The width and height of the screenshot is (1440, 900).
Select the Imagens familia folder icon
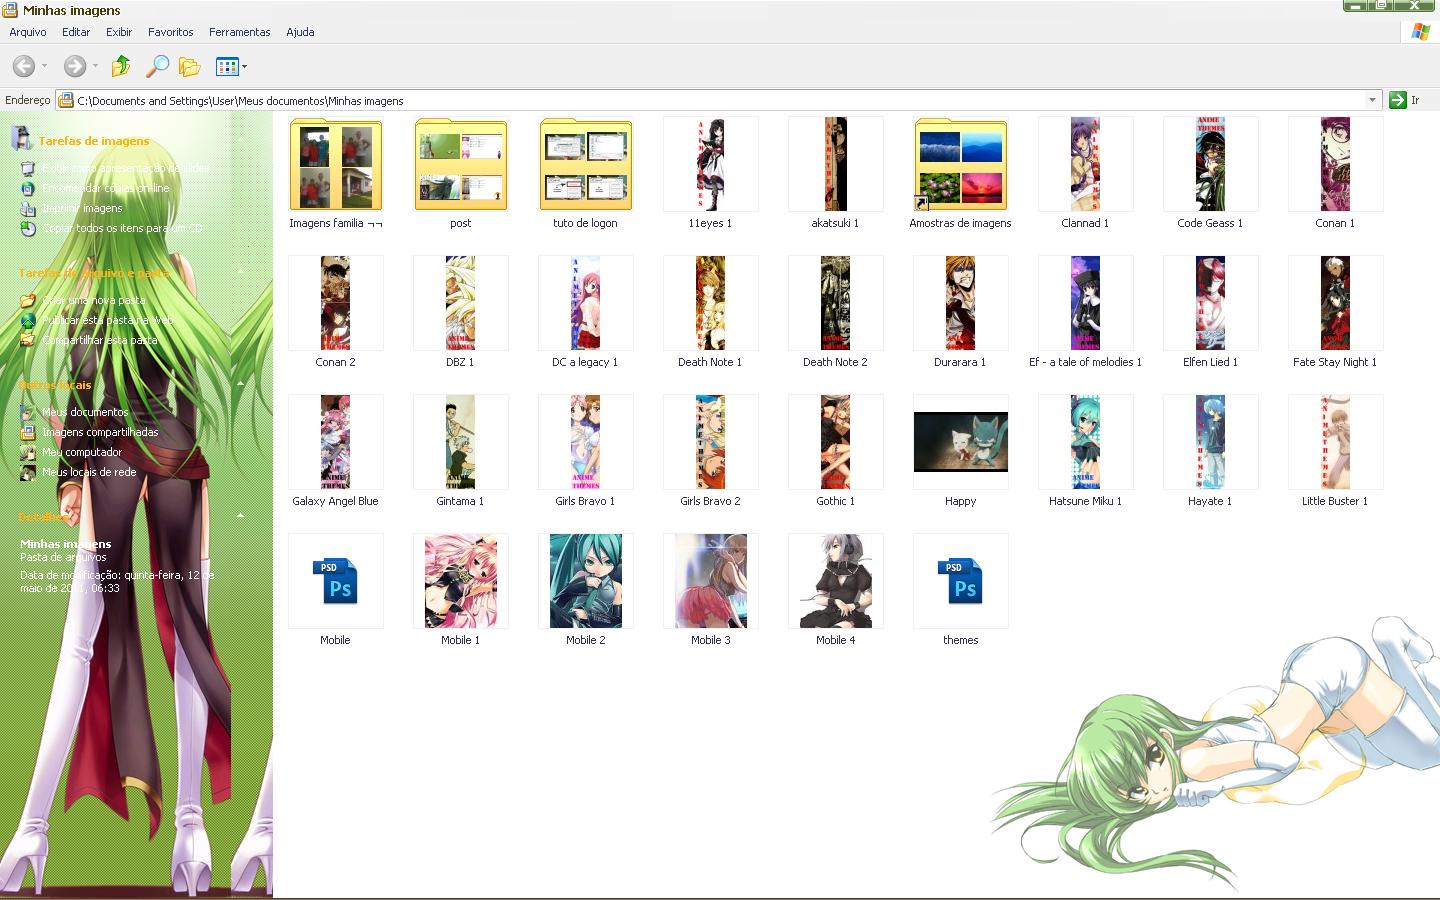(335, 164)
